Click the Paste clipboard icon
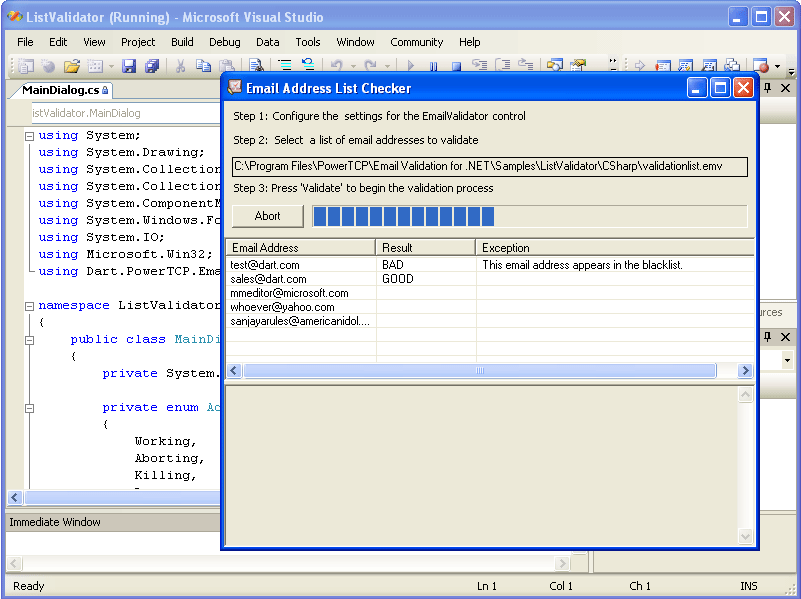The image size is (801, 599). click(226, 65)
